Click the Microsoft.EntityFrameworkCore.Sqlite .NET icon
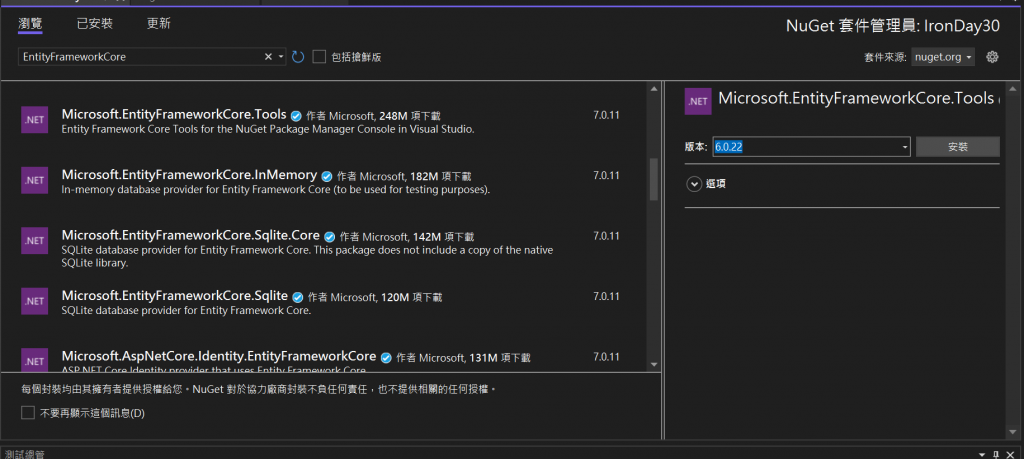 pos(35,301)
